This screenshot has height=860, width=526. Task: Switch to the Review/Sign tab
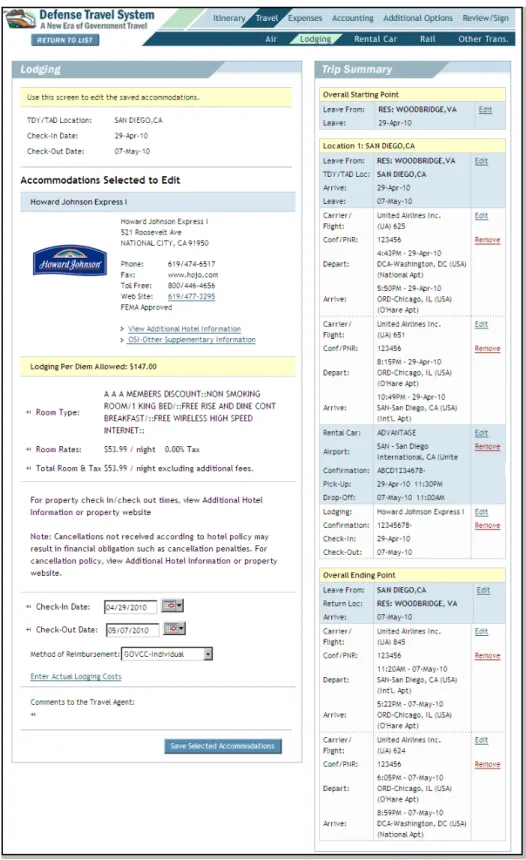click(485, 18)
